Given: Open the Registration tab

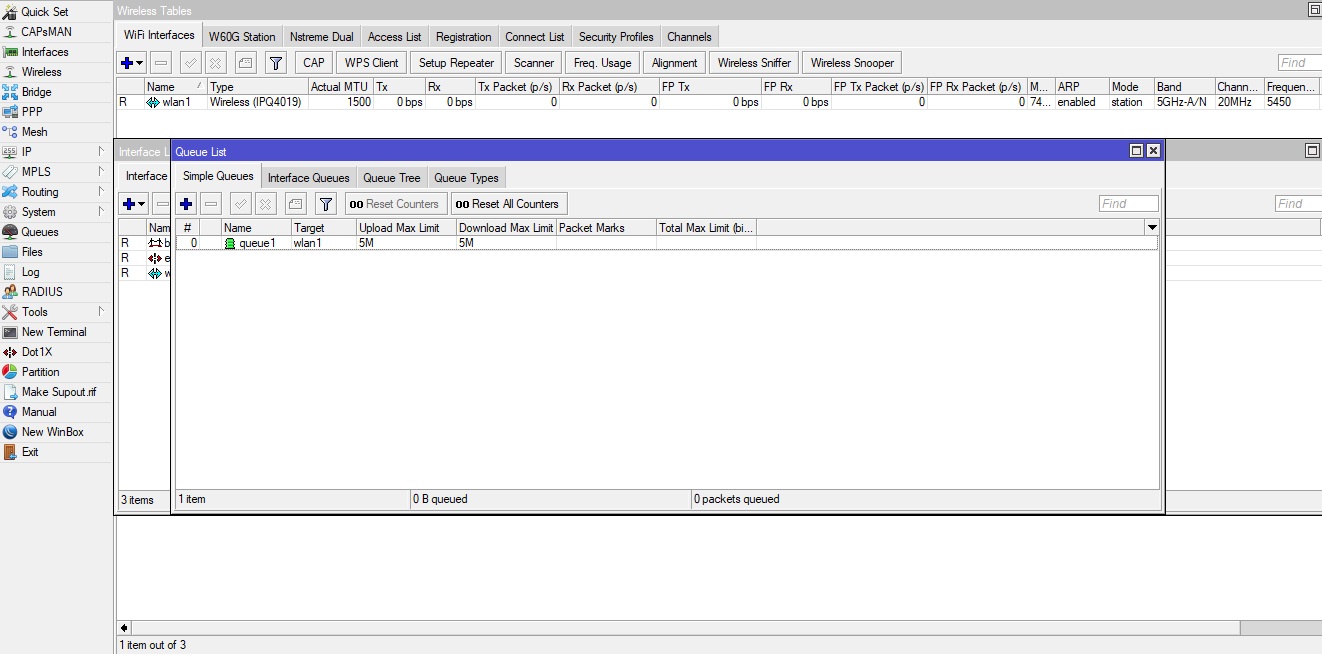Looking at the screenshot, I should tap(464, 37).
